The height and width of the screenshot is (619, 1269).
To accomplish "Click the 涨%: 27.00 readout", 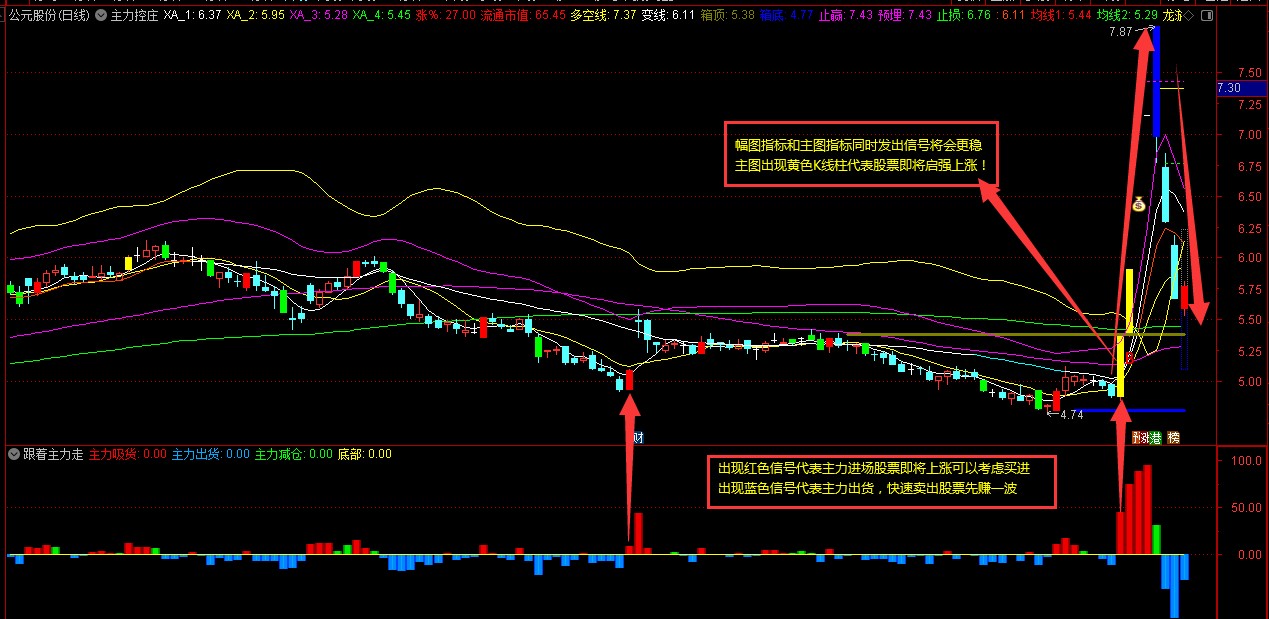I will [x=446, y=16].
